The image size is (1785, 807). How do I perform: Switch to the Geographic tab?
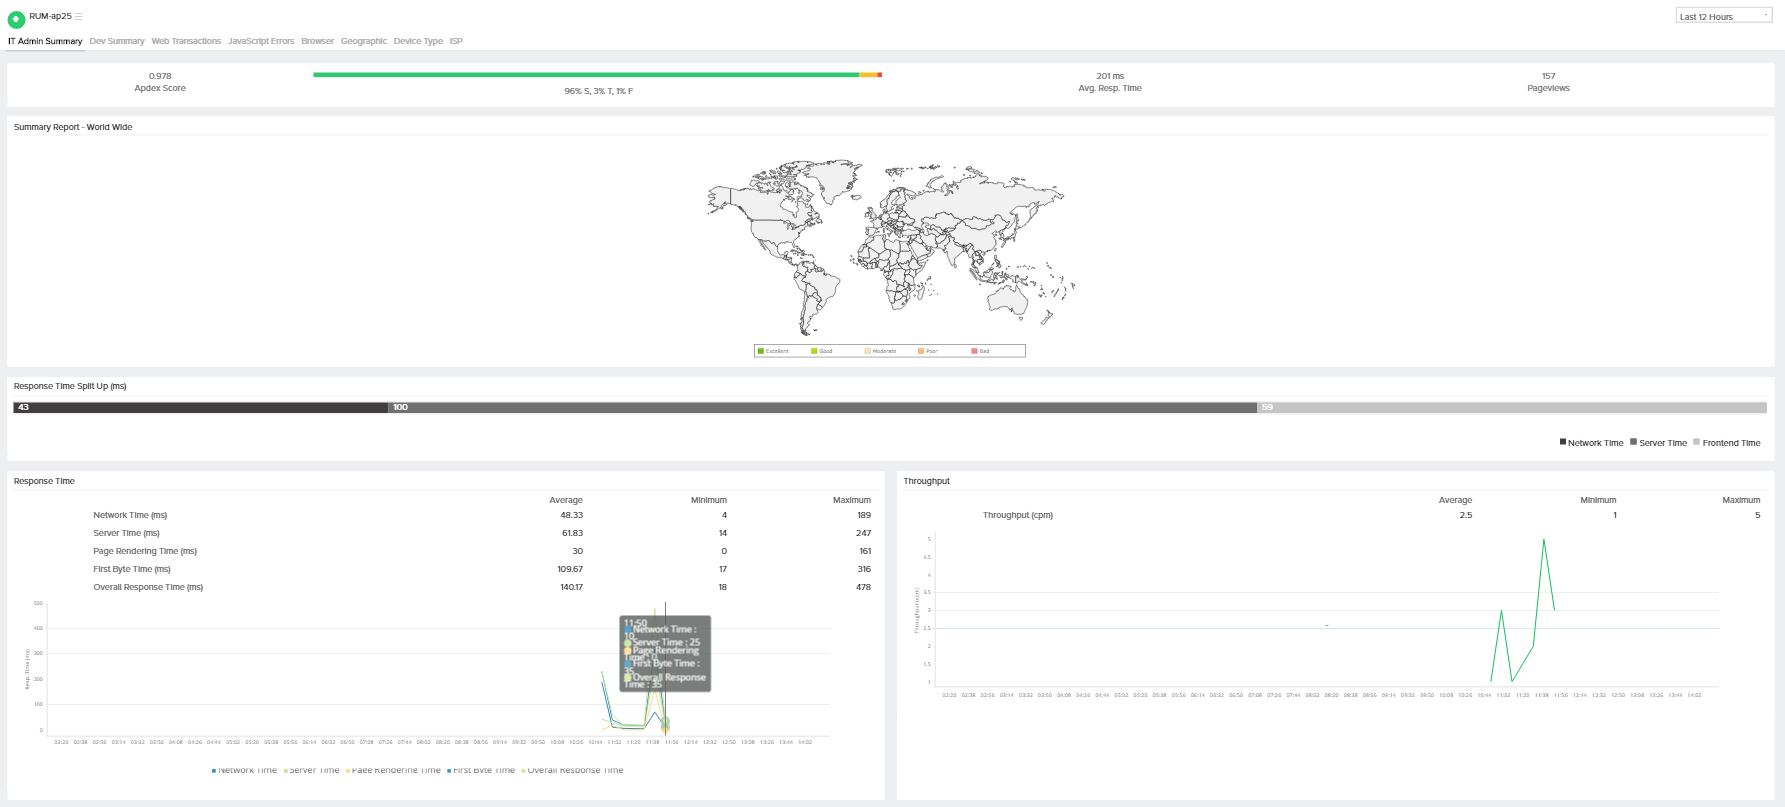click(x=363, y=41)
